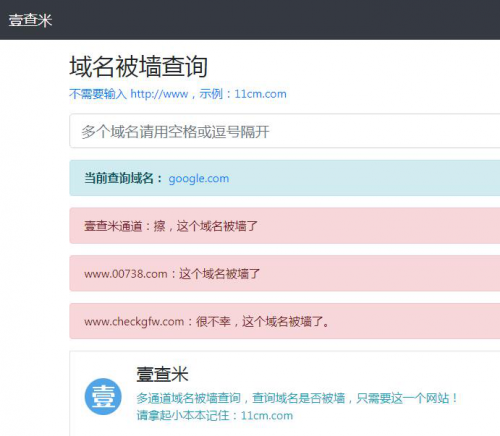
Task: Open the 壹查米 heading in info card
Action: click(162, 374)
